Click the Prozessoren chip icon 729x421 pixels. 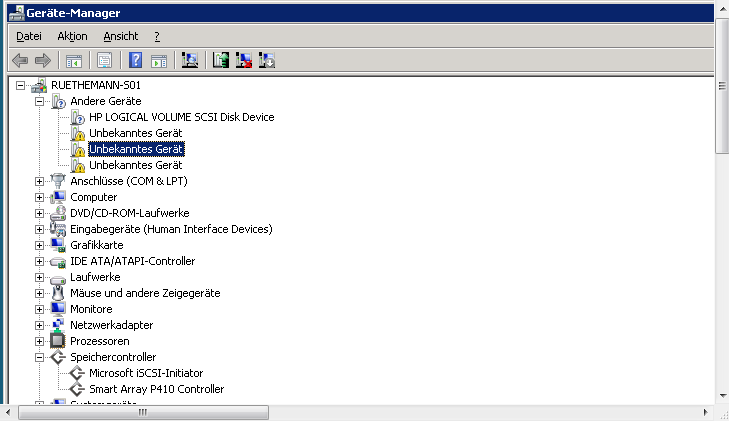click(x=58, y=342)
